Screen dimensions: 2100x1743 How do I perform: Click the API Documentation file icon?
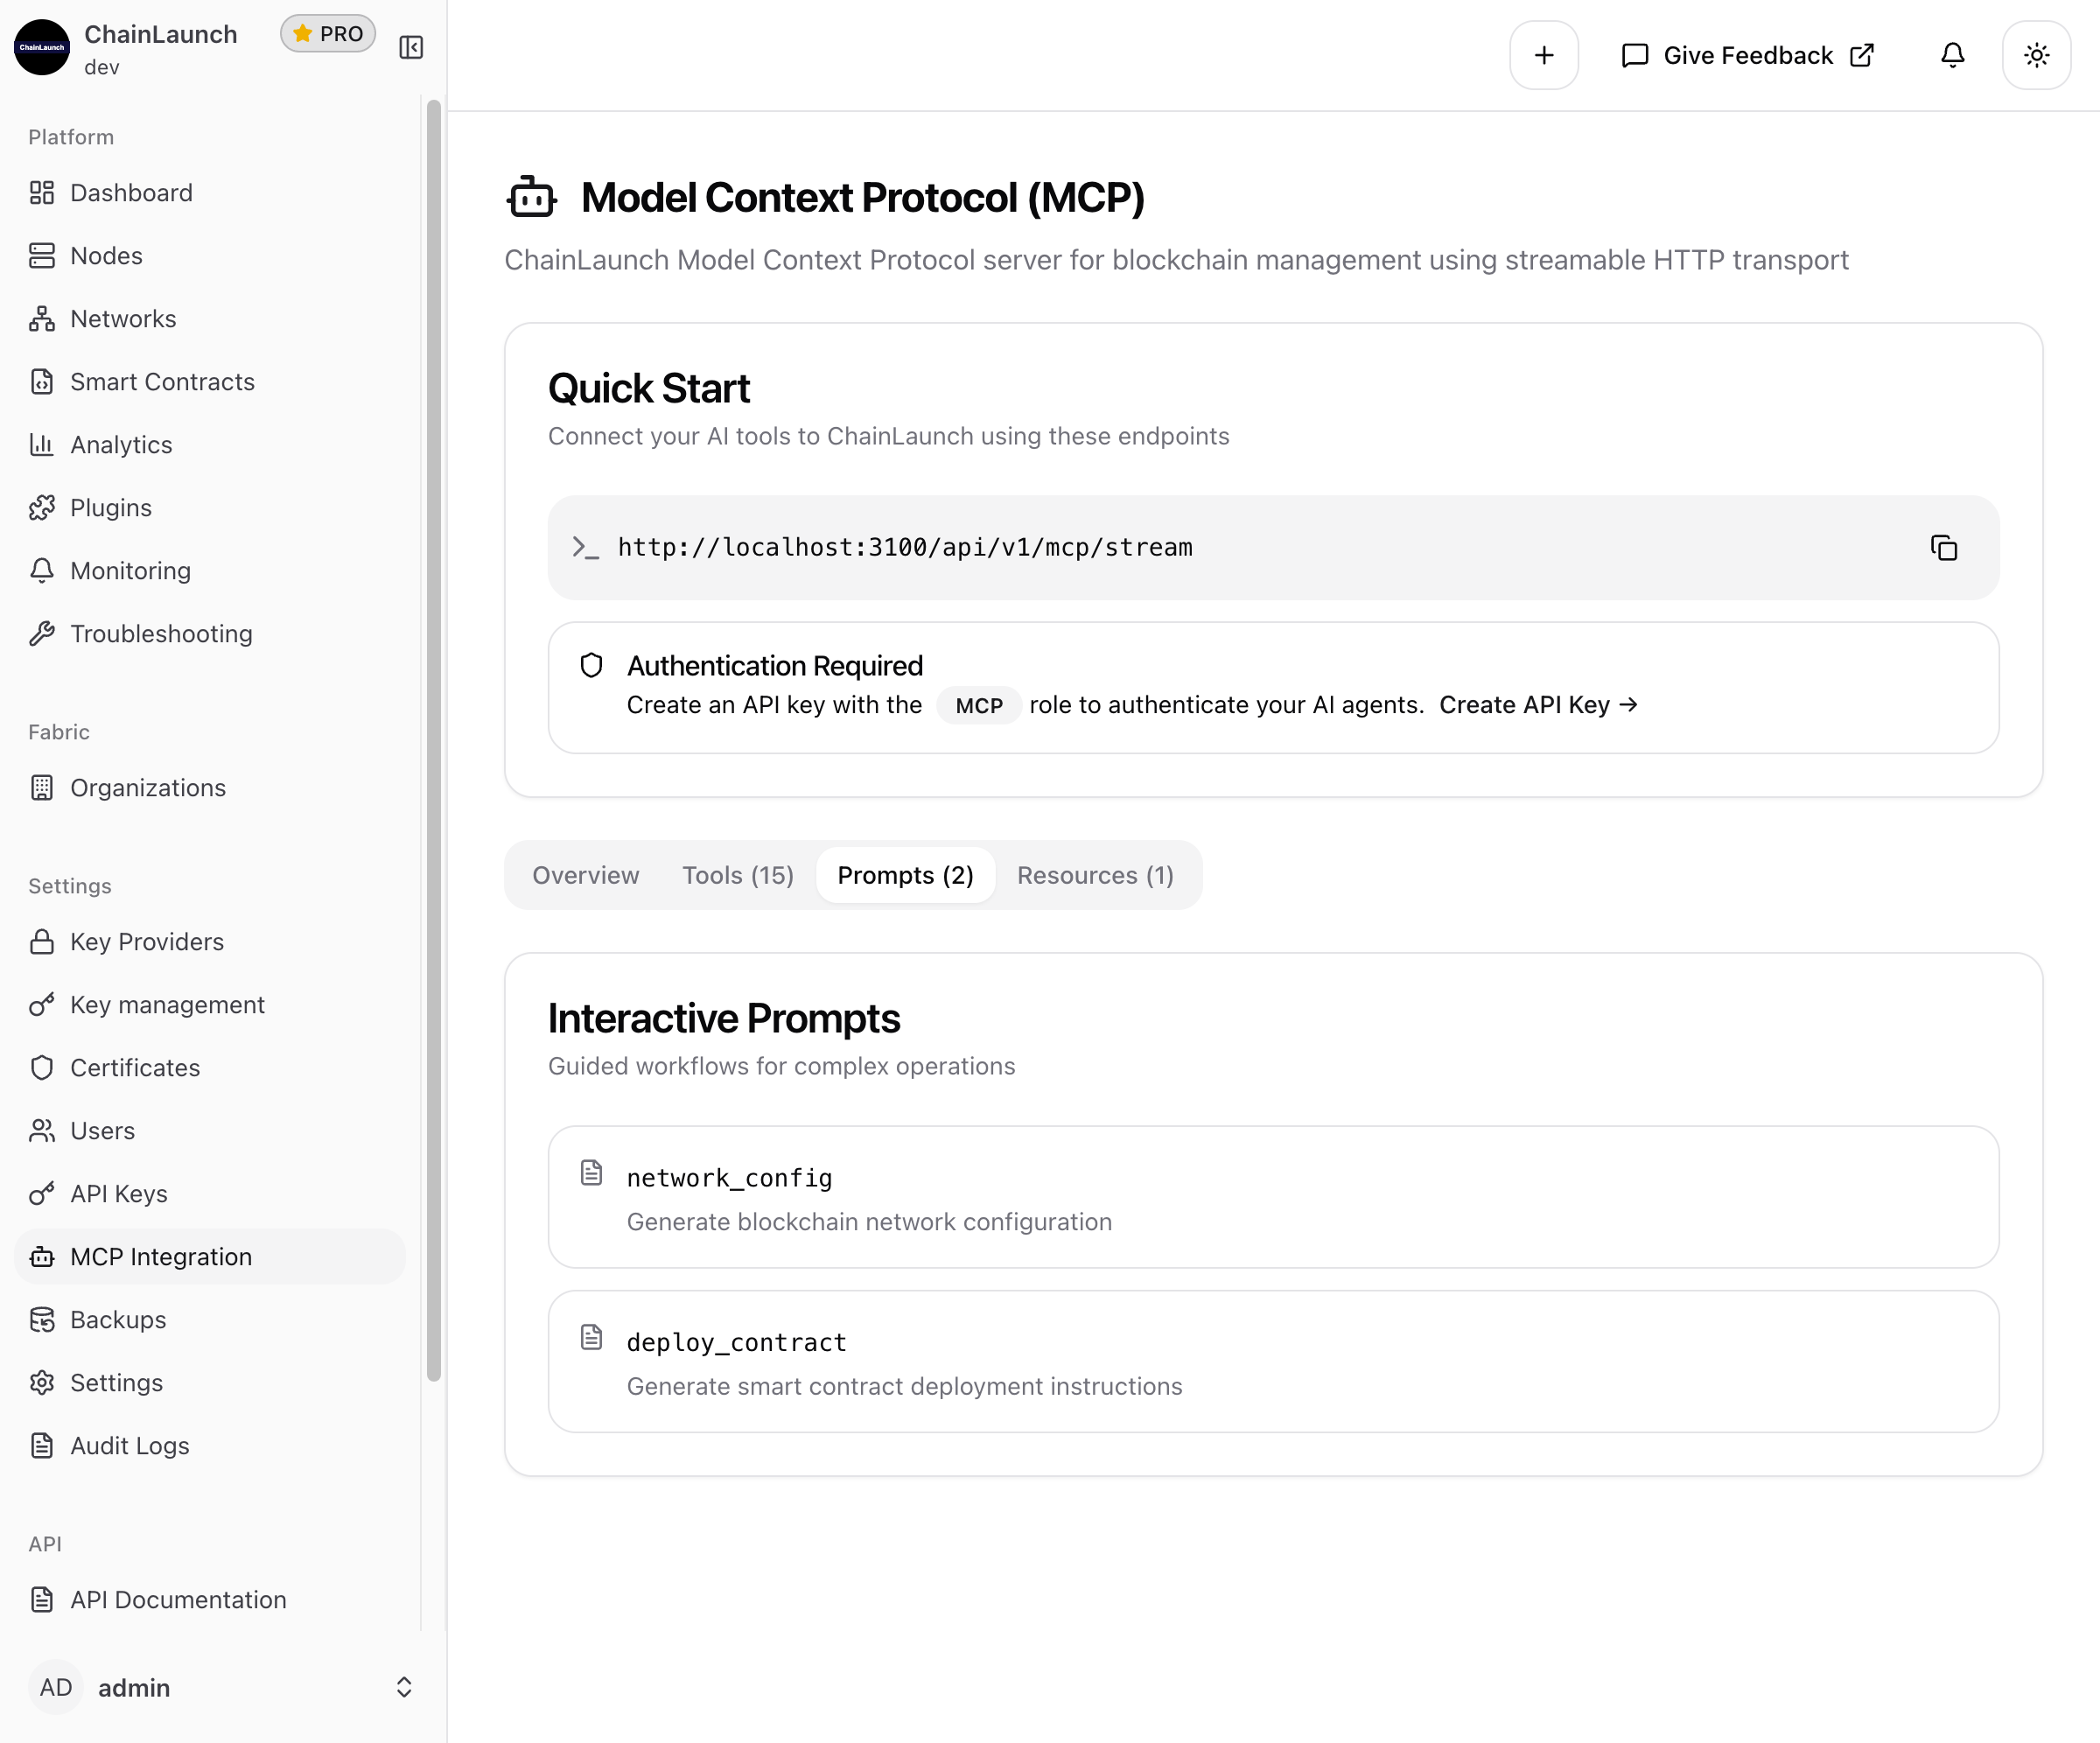point(42,1600)
